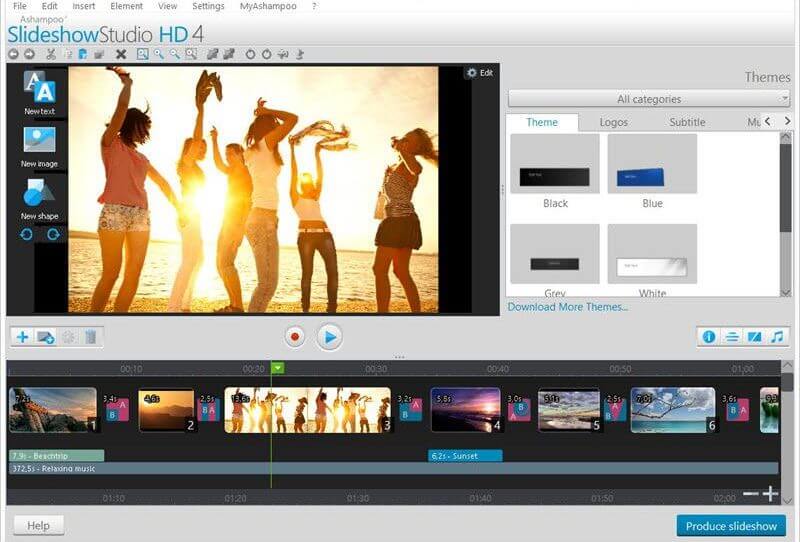Click the forward arrow in the toolbar
The image size is (800, 542).
click(x=30, y=54)
